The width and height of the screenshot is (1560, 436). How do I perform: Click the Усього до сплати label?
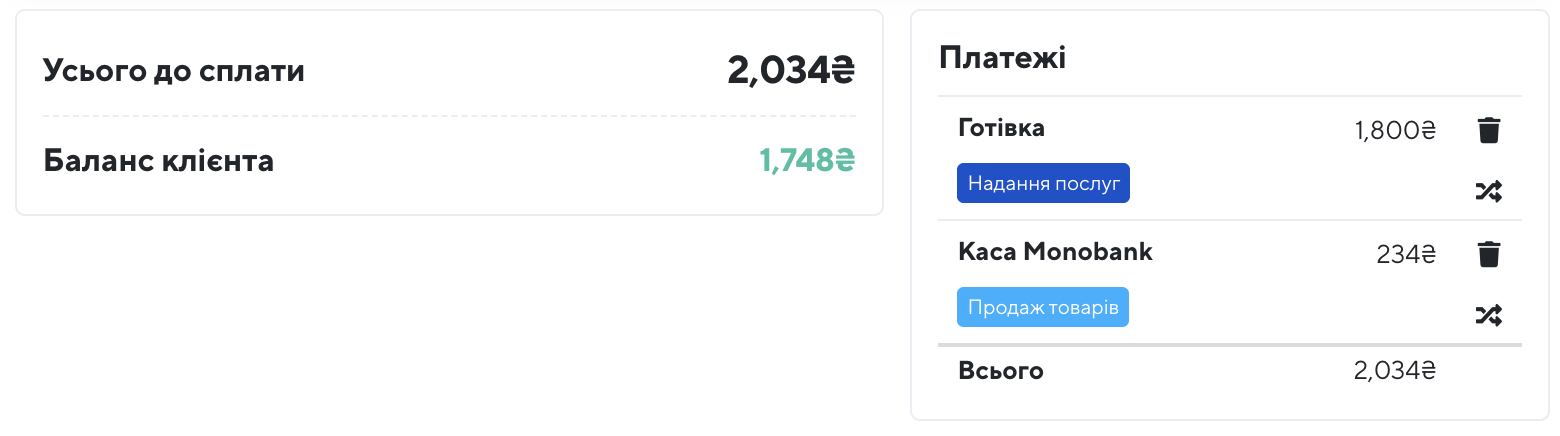[x=174, y=72]
